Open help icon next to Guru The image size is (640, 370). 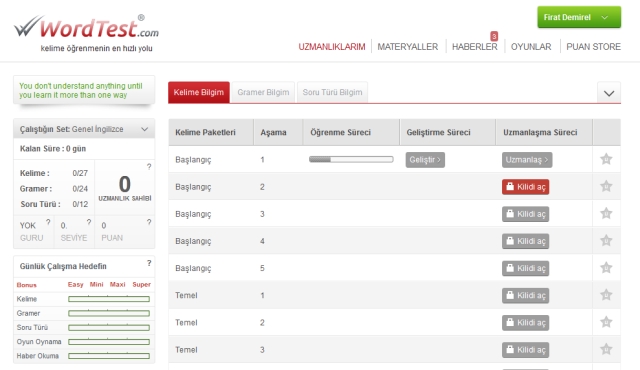pos(48,222)
